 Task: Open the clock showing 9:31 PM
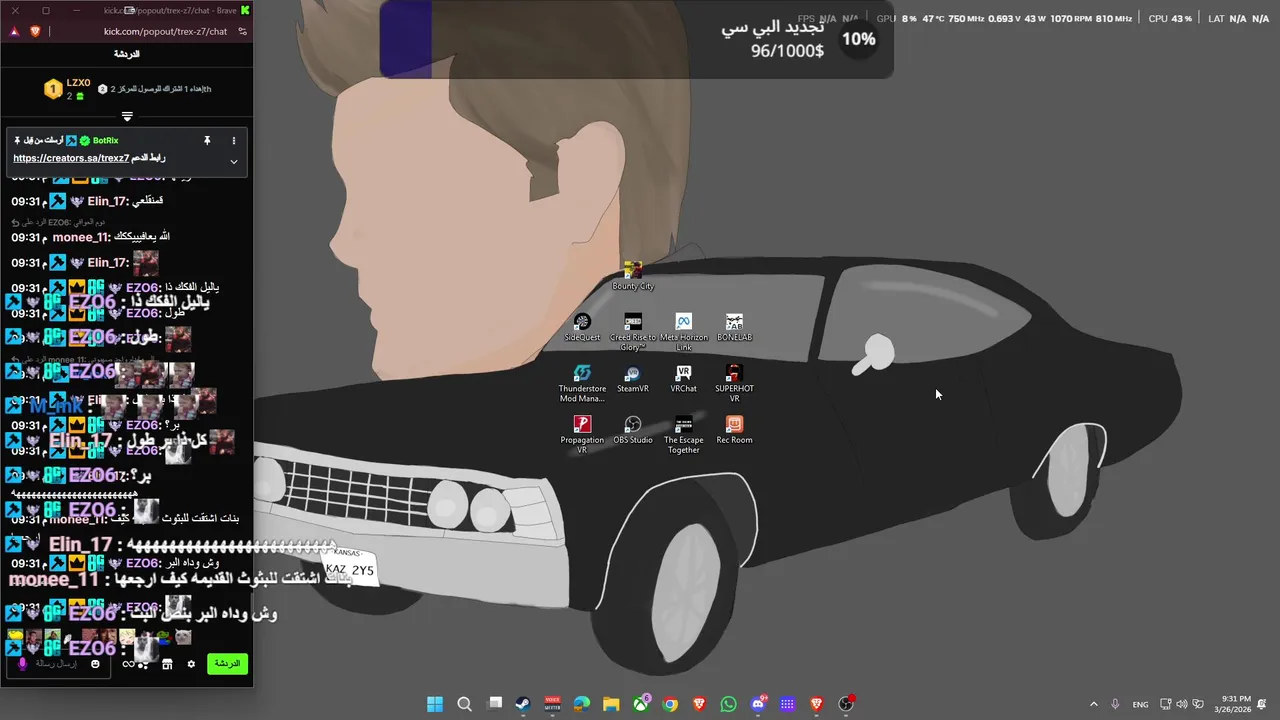pos(1236,704)
